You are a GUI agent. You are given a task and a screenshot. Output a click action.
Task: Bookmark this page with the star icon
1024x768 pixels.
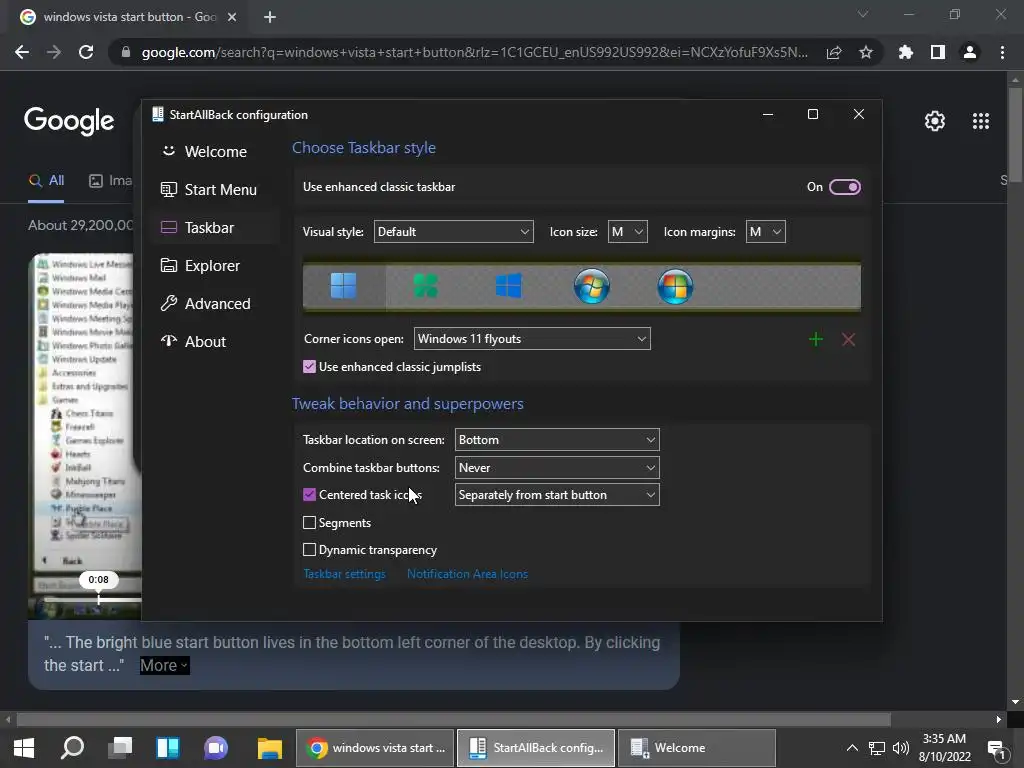[866, 52]
